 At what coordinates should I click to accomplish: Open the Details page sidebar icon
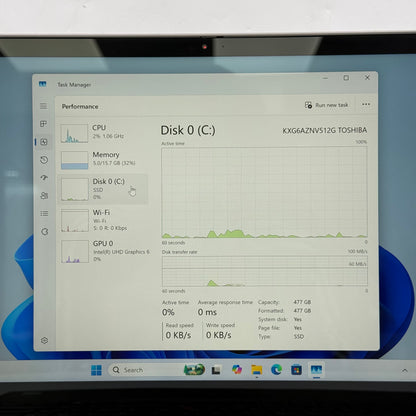[x=44, y=213]
